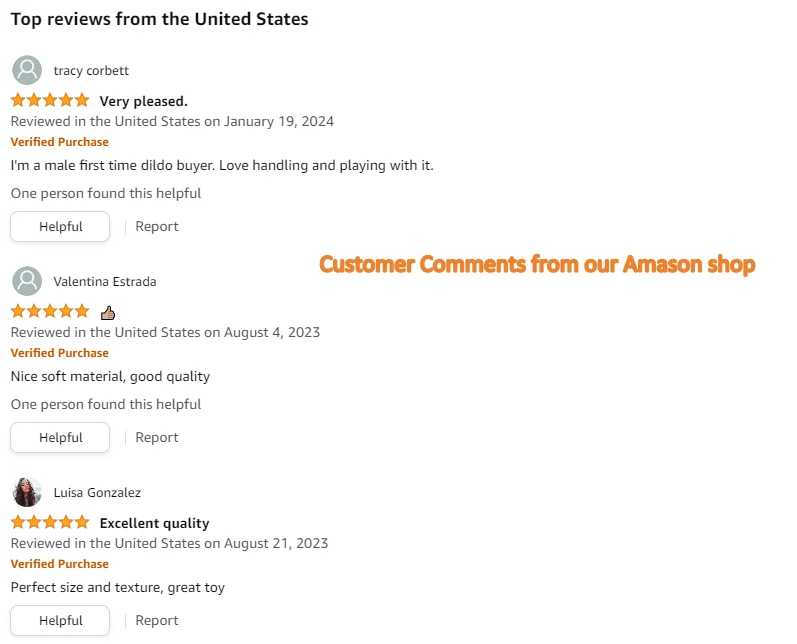Viewport: 797px width, 644px height.
Task: Open Valentina Estrada's profile name
Action: (105, 281)
